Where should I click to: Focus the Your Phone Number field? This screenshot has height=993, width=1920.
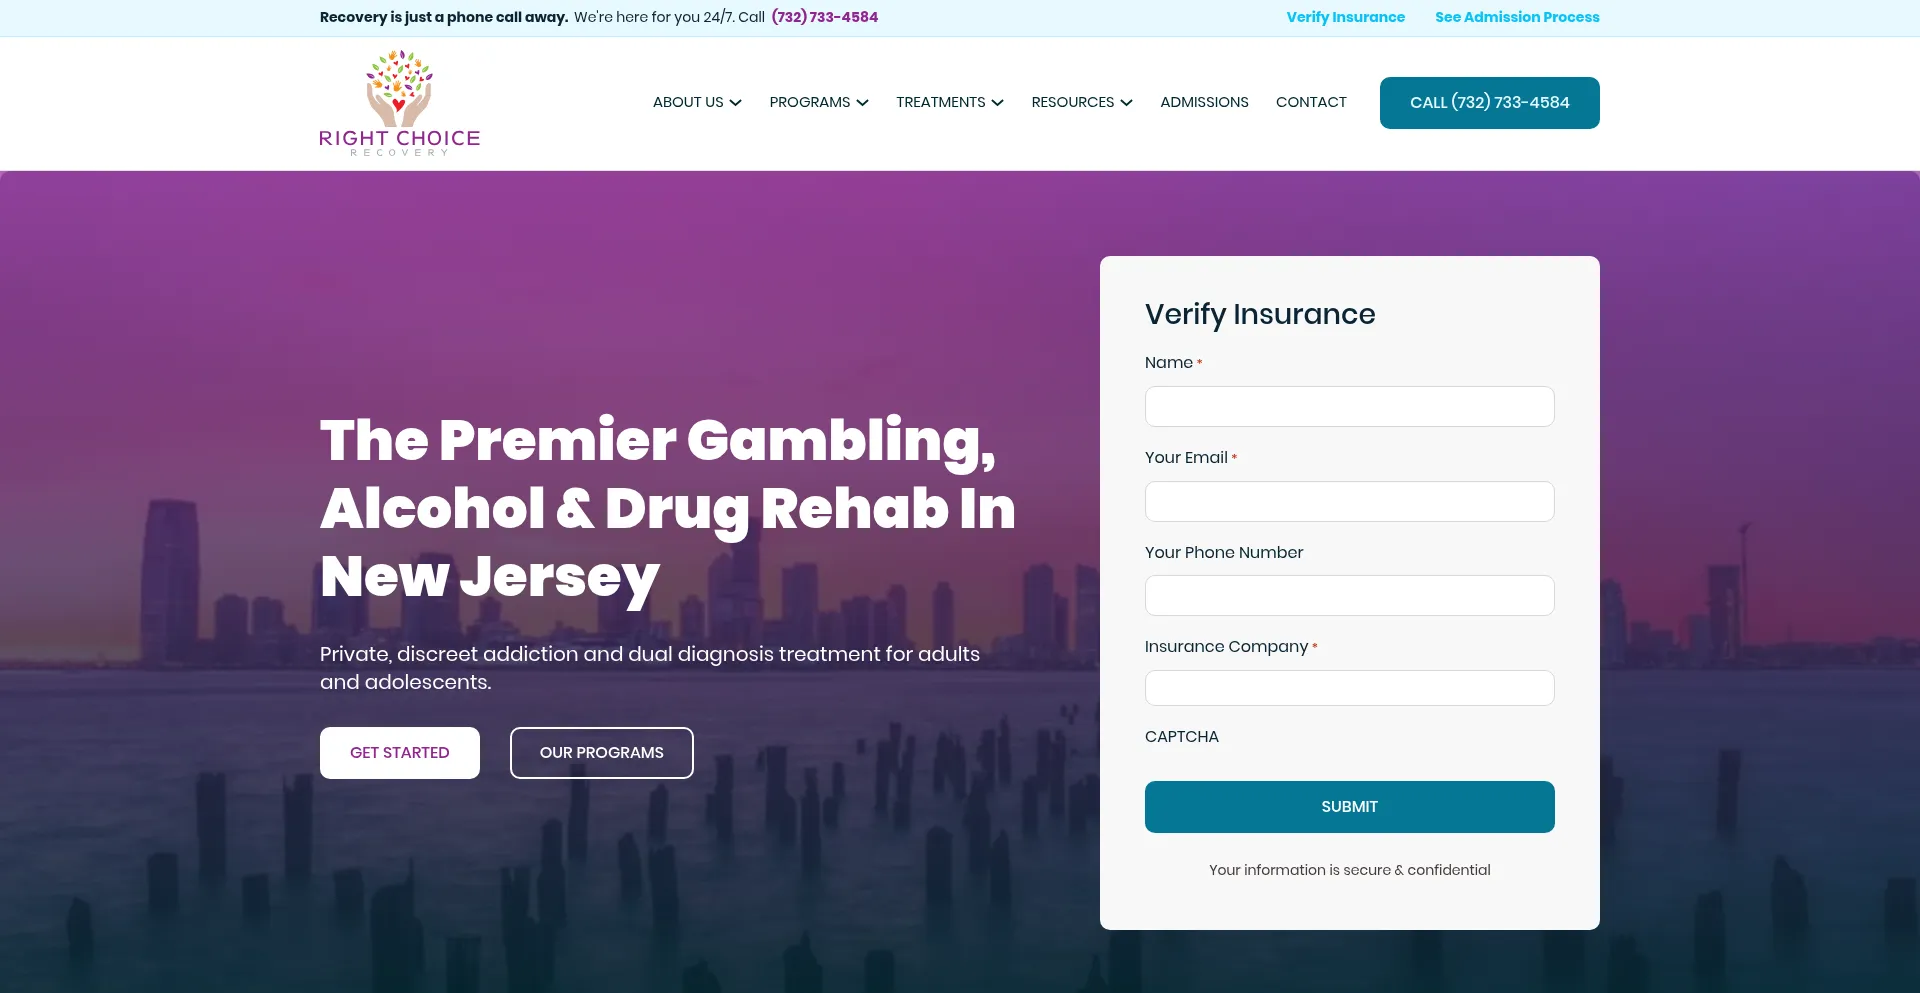pyautogui.click(x=1349, y=596)
